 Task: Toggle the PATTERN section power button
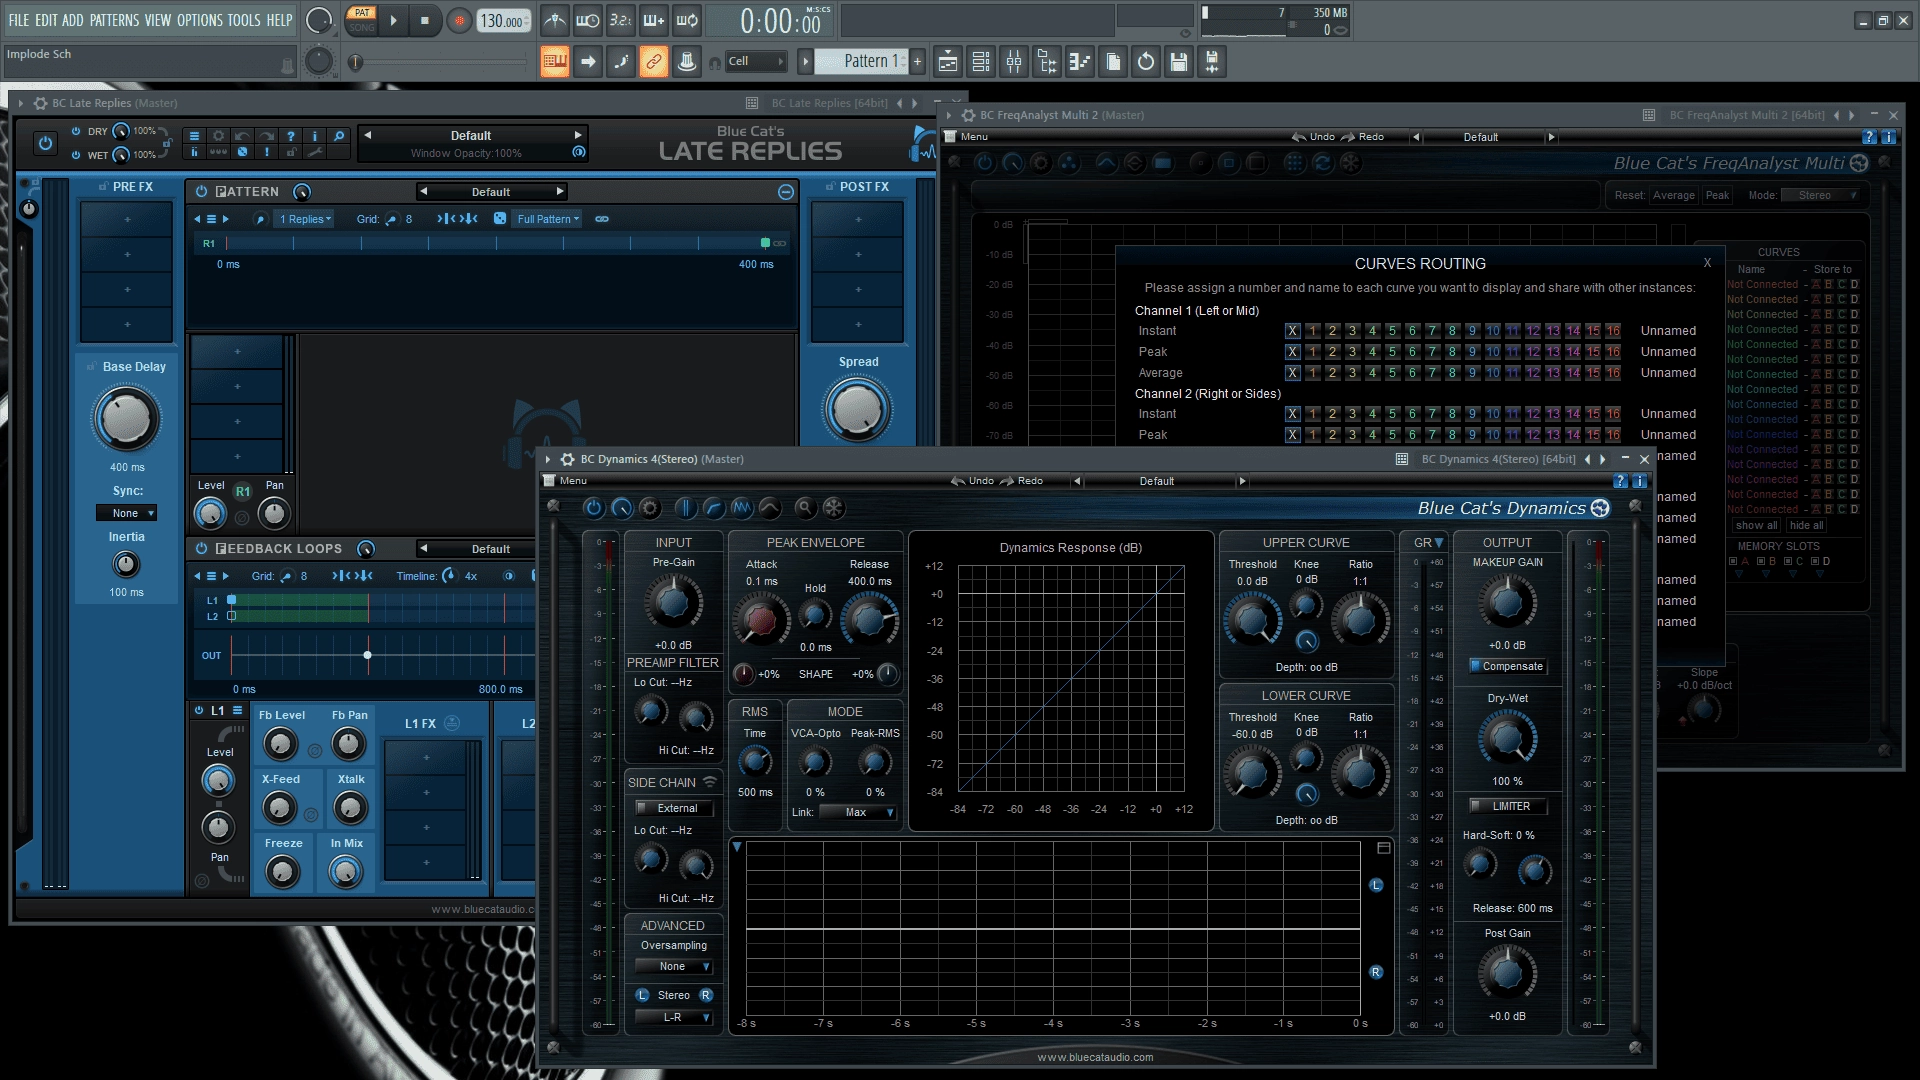tap(201, 191)
